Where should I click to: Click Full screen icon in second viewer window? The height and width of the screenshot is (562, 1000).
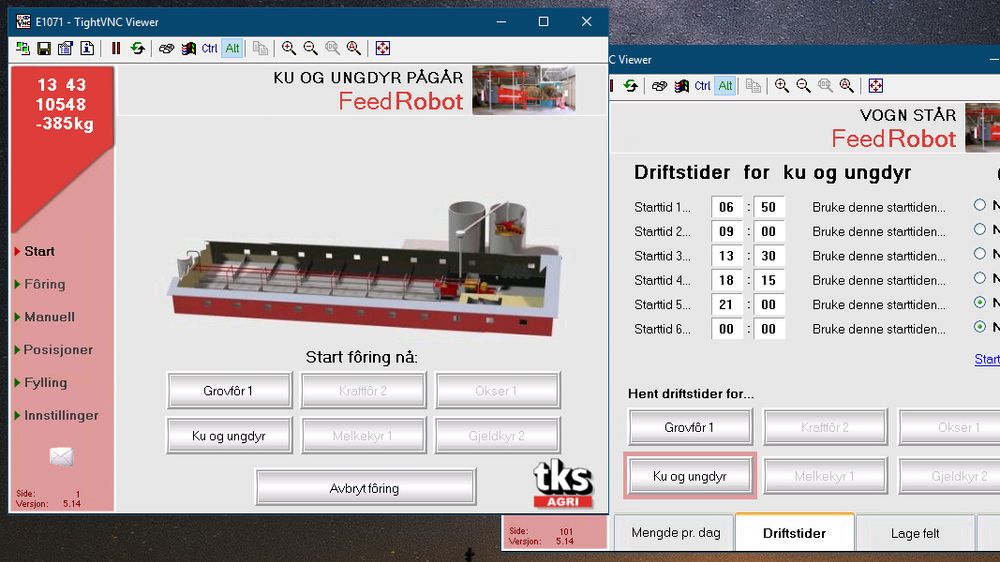pos(876,86)
